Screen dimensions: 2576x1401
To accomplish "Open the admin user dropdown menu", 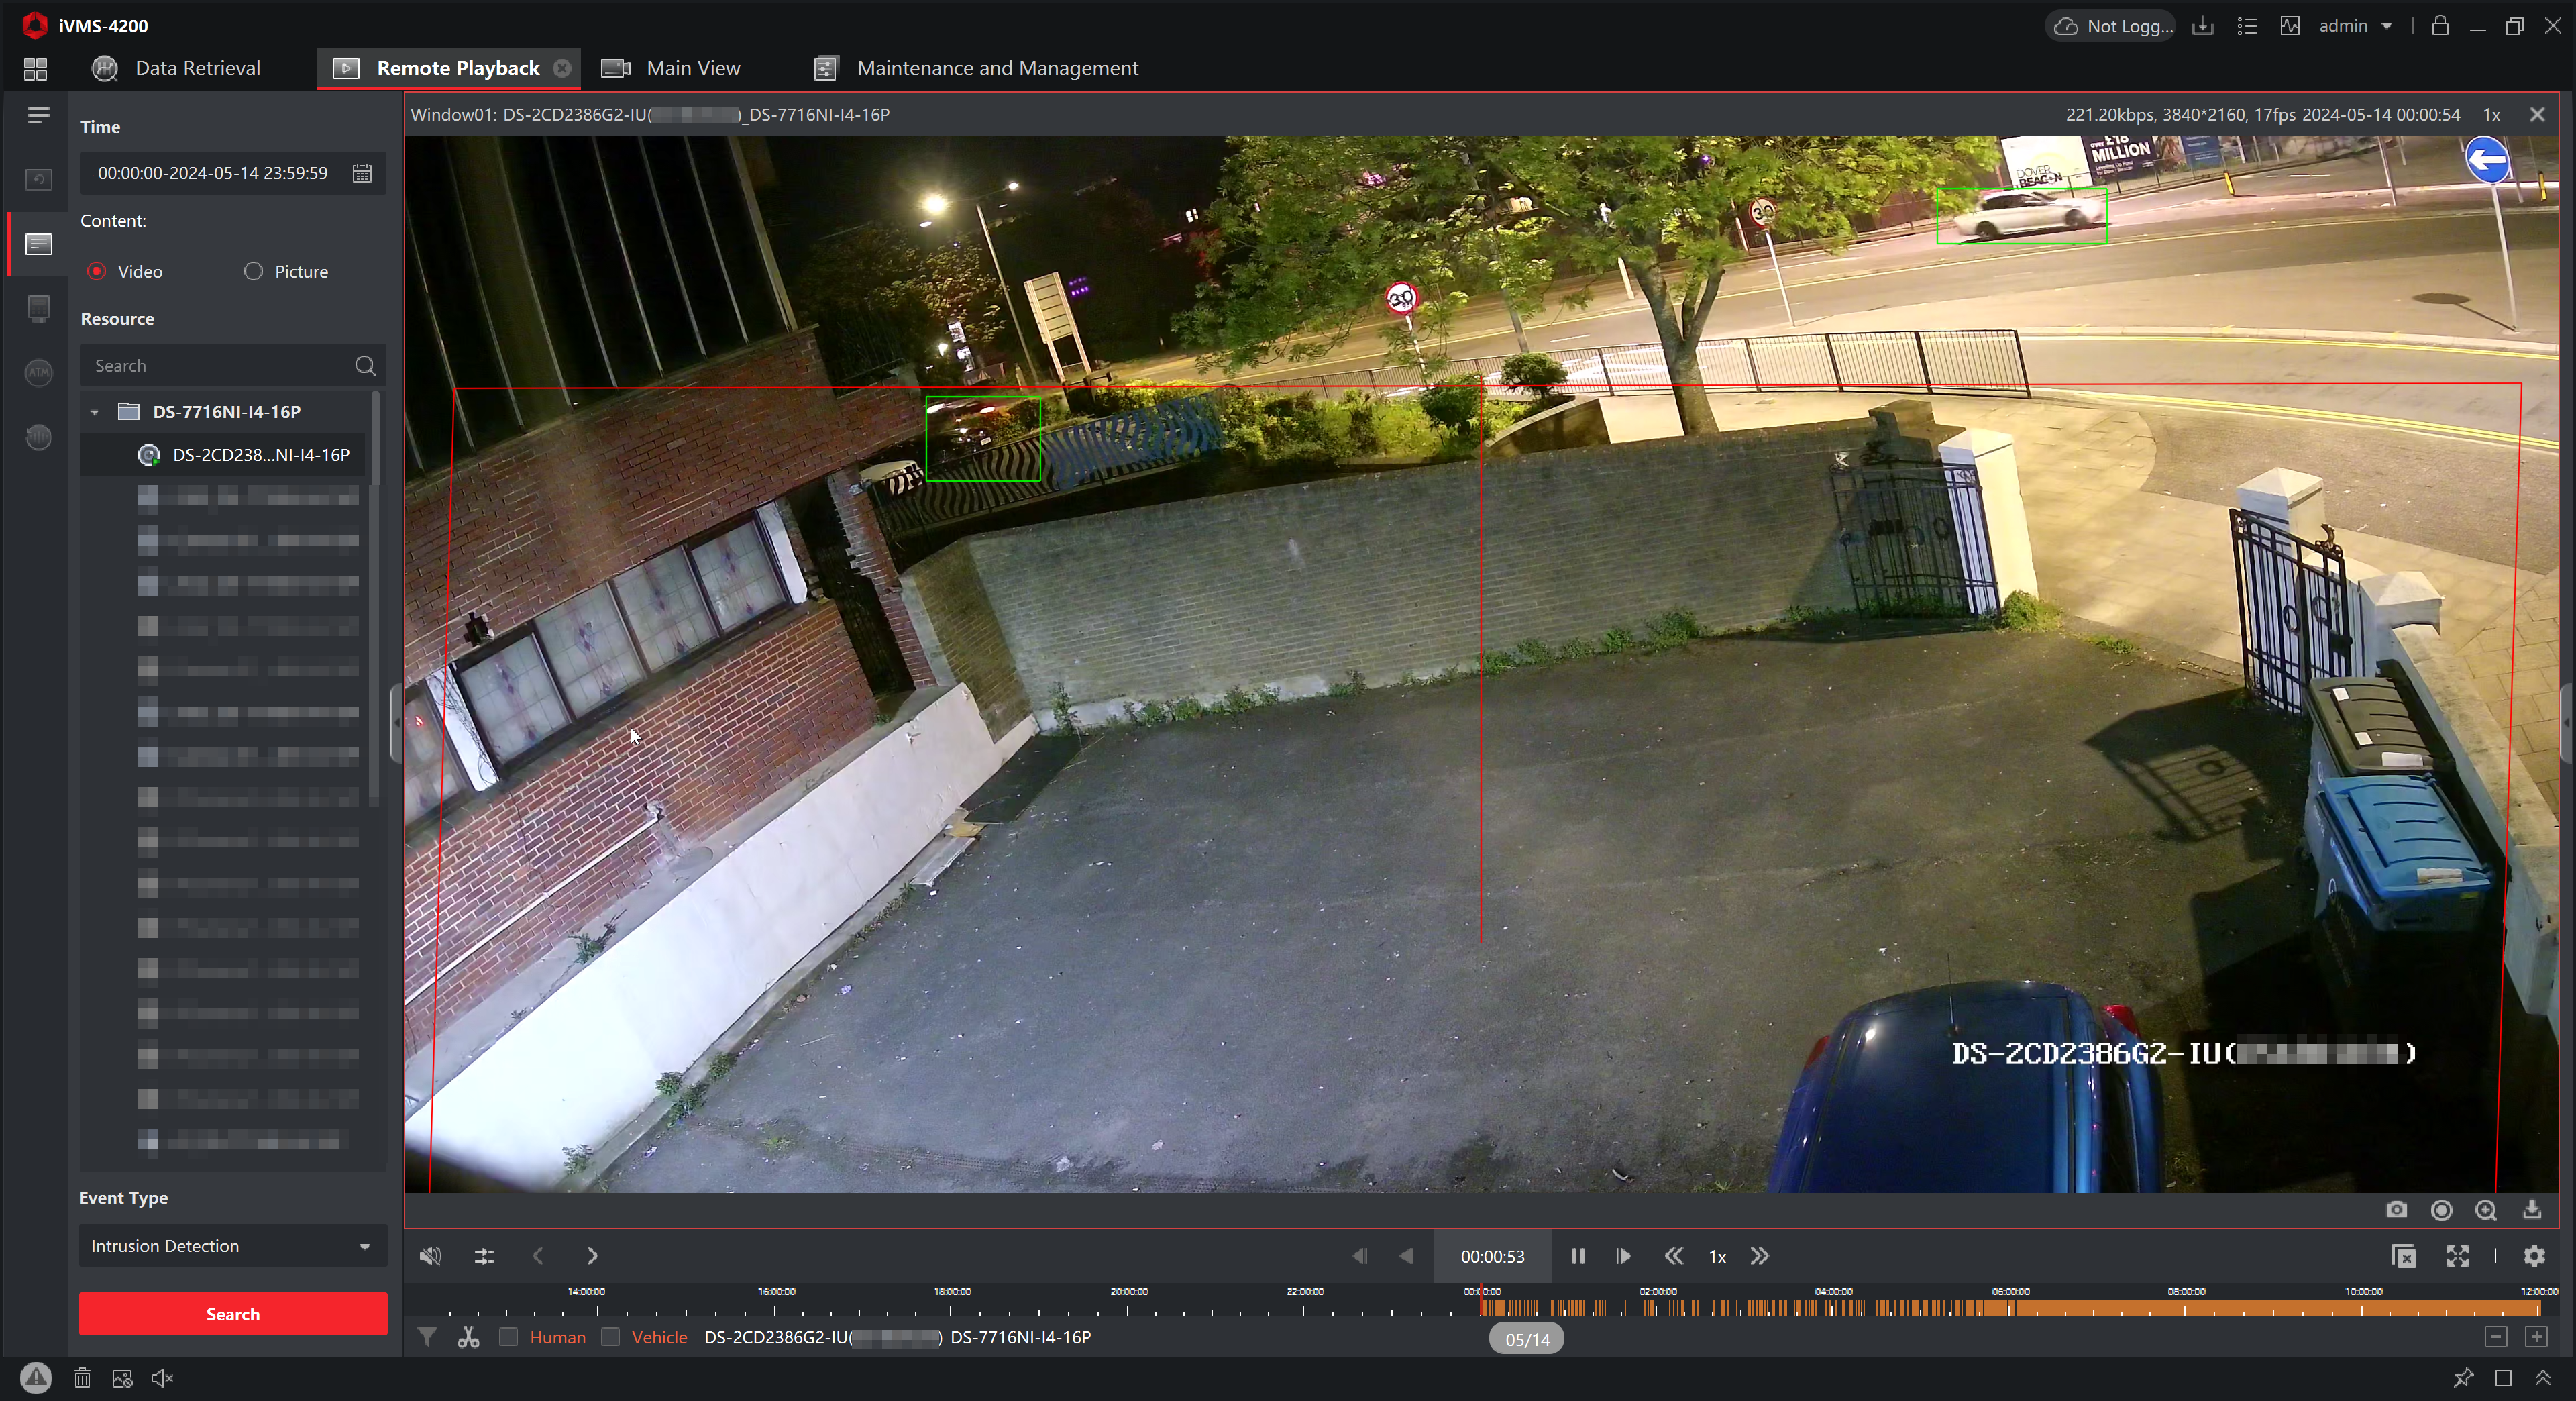I will click(2387, 26).
